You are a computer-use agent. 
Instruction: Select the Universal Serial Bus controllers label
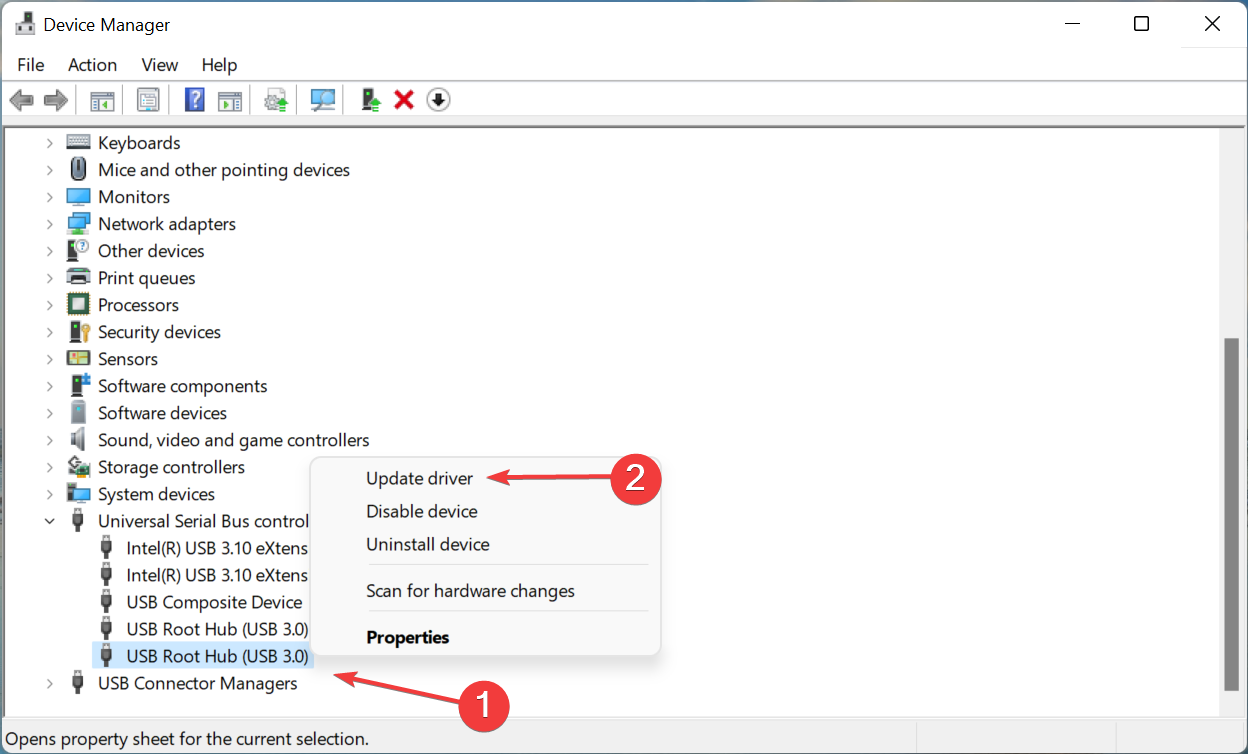click(203, 520)
